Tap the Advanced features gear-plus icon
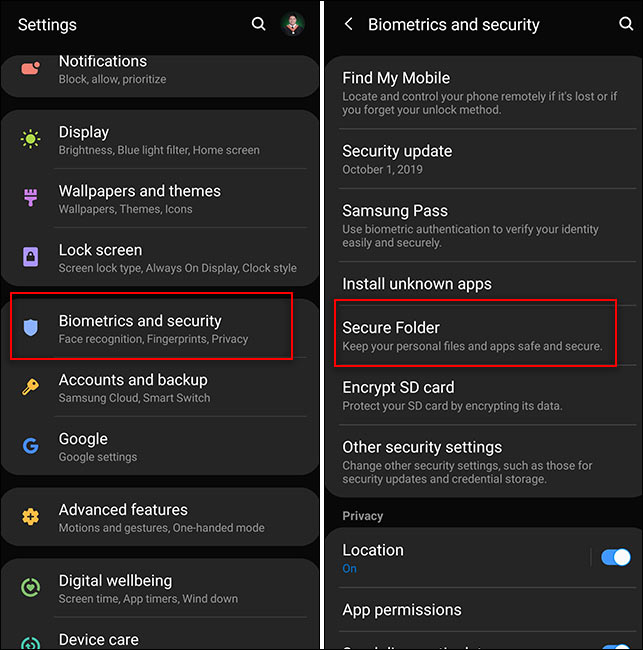Viewport: 643px width, 650px height. point(30,517)
